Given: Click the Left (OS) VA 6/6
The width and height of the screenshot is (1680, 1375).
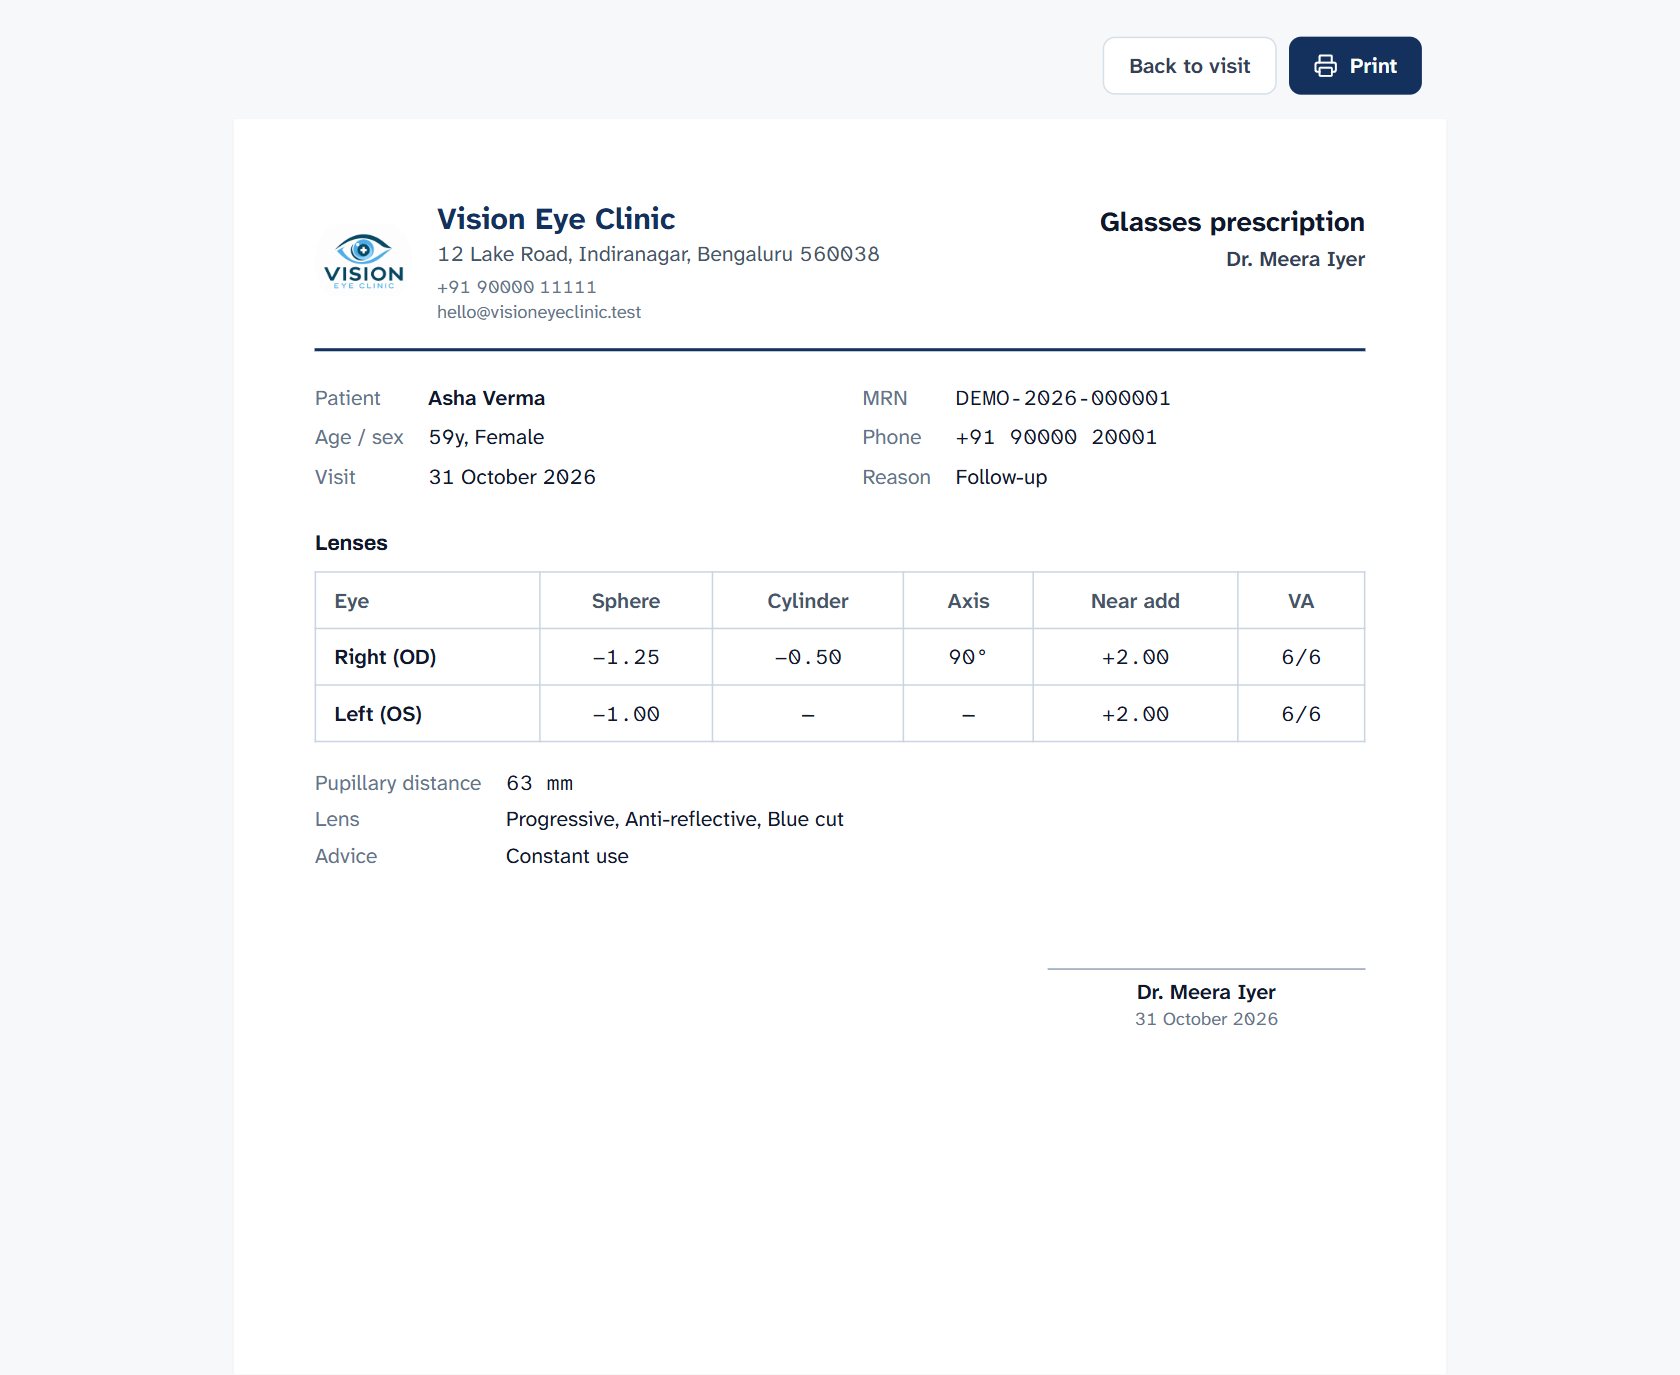Looking at the screenshot, I should [1301, 714].
